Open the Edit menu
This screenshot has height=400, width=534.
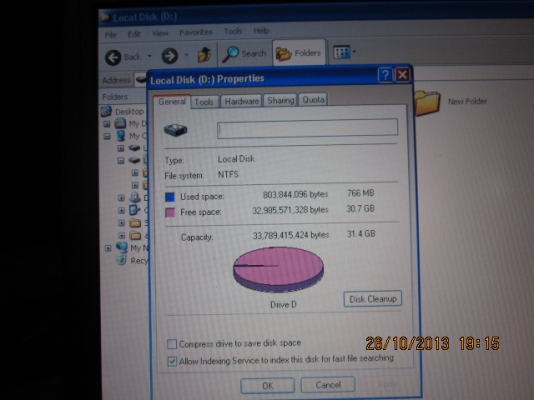[x=134, y=34]
